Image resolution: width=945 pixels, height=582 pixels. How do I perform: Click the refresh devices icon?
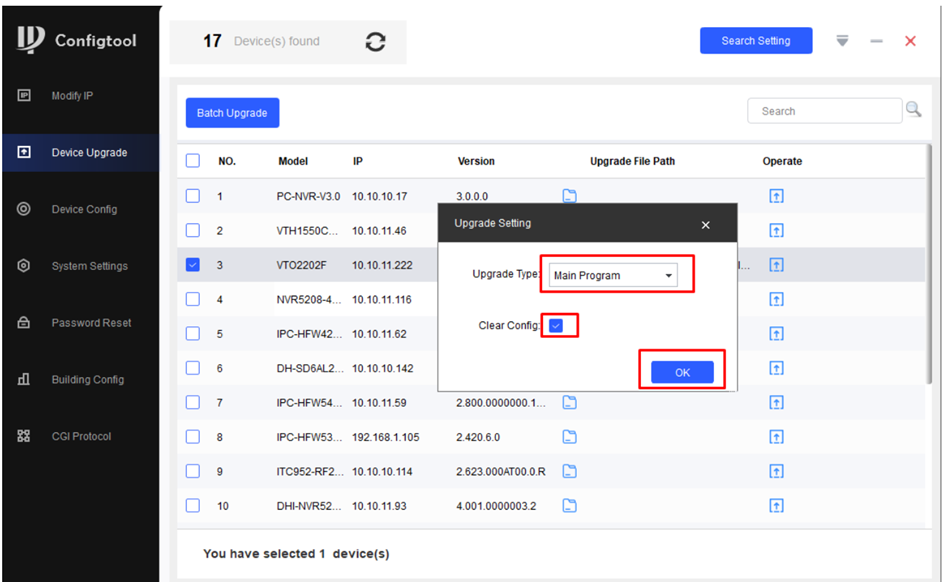[375, 42]
